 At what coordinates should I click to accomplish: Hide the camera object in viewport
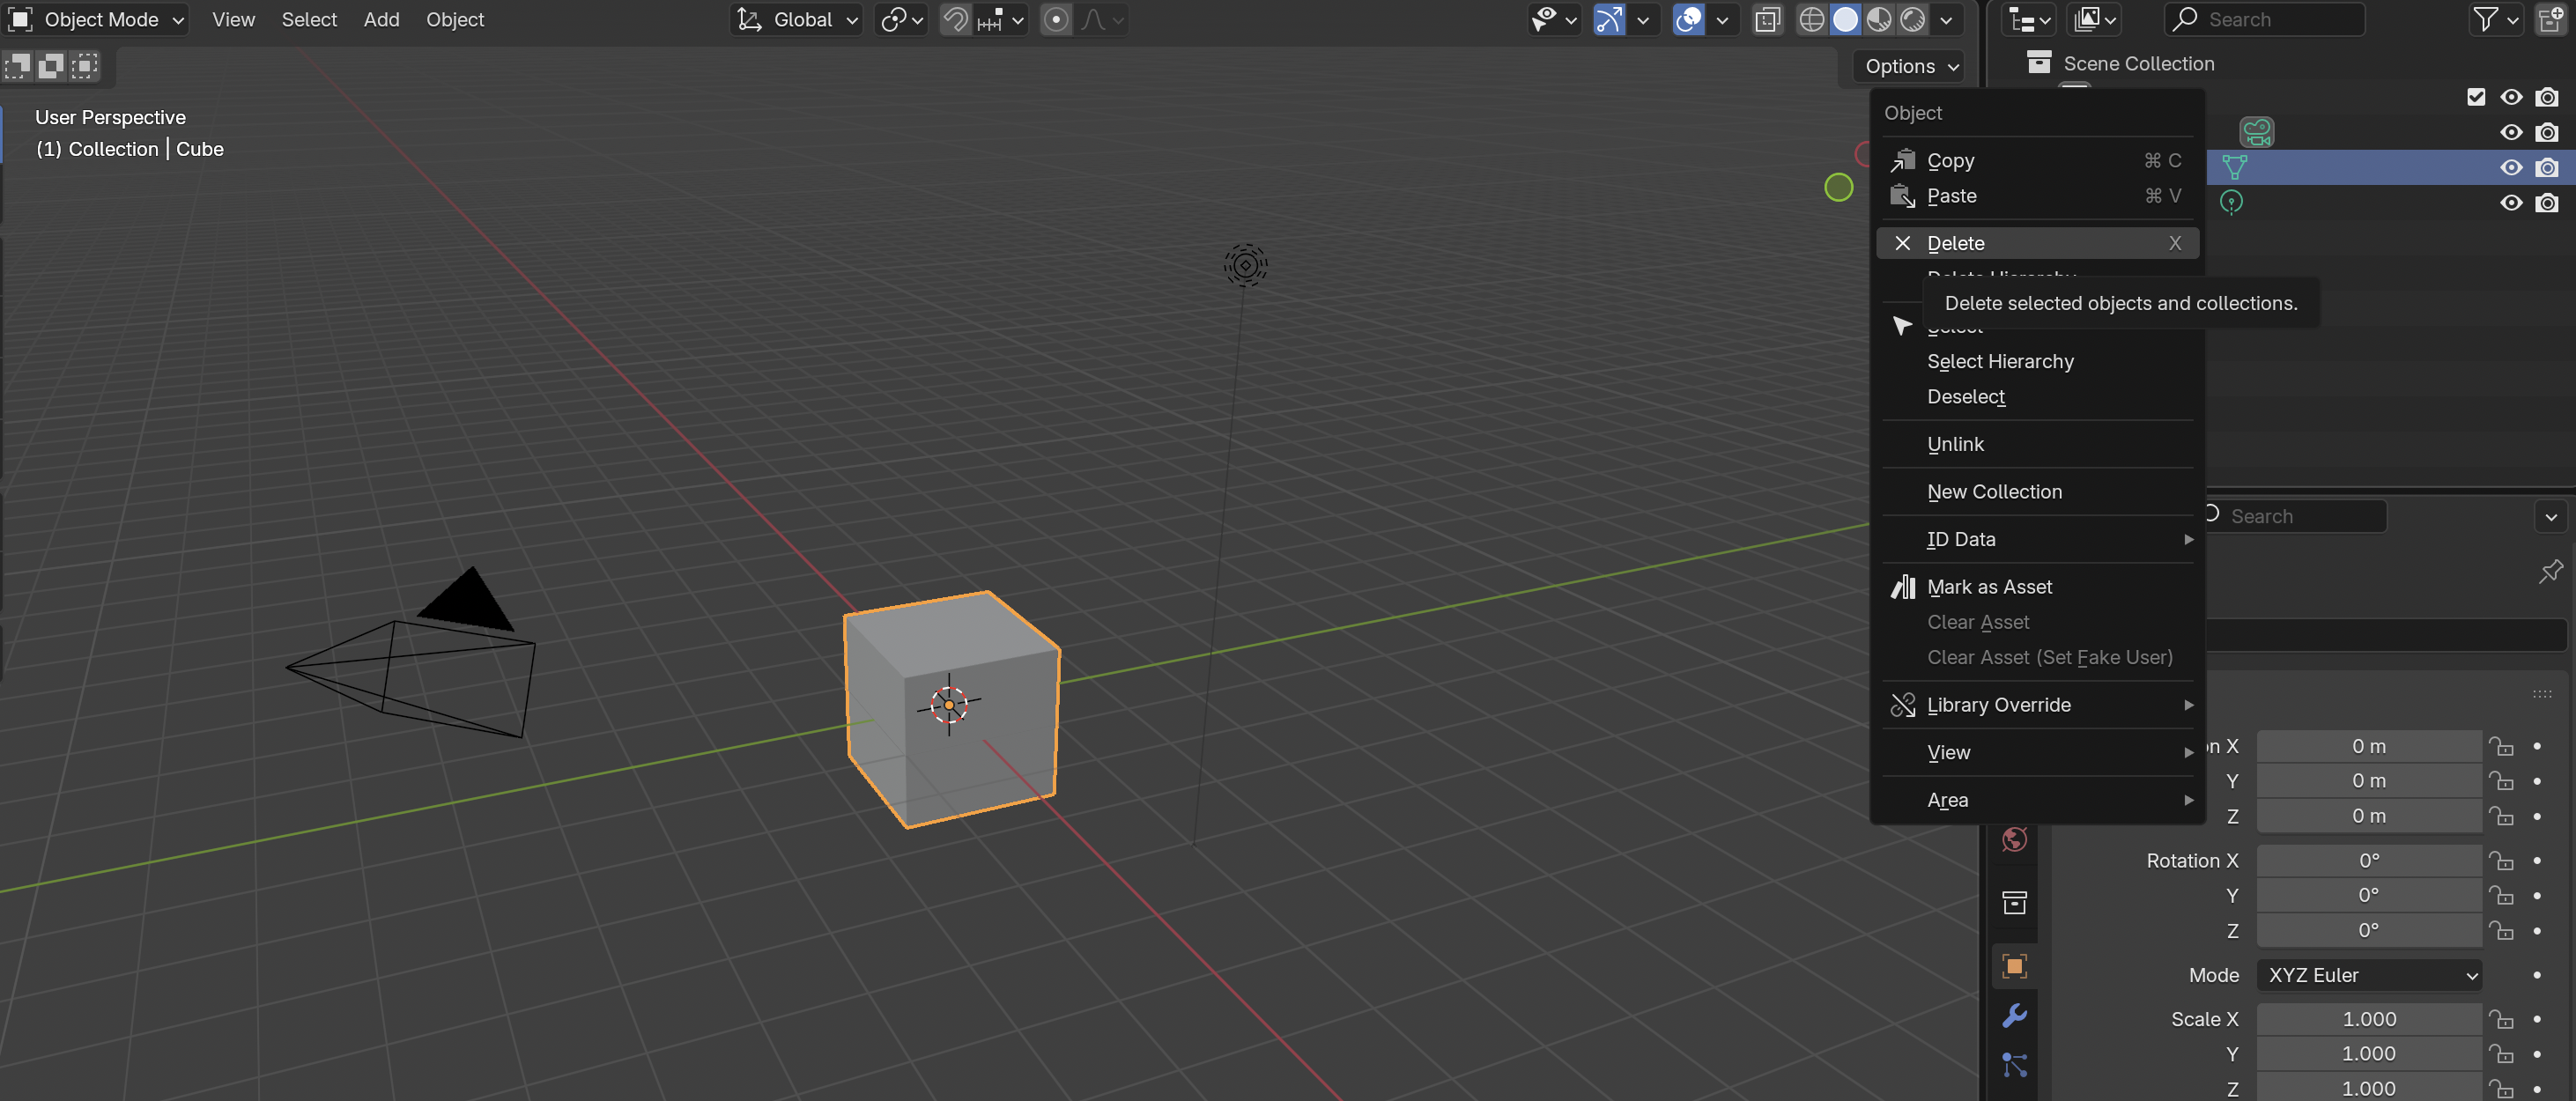[2511, 132]
